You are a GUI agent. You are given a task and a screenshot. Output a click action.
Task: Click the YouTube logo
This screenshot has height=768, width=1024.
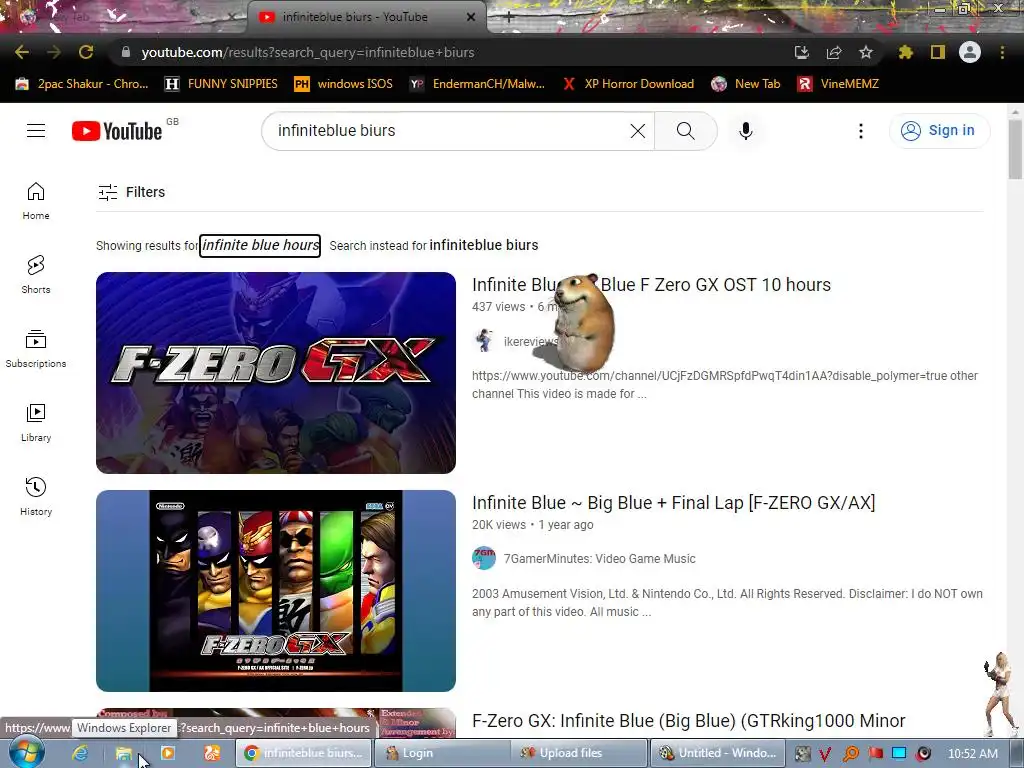click(117, 131)
